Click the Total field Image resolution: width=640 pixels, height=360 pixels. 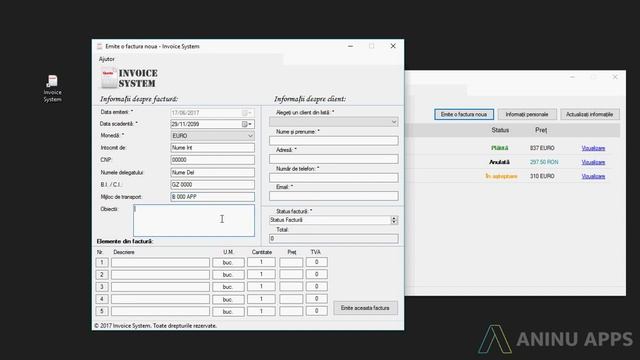(333, 239)
